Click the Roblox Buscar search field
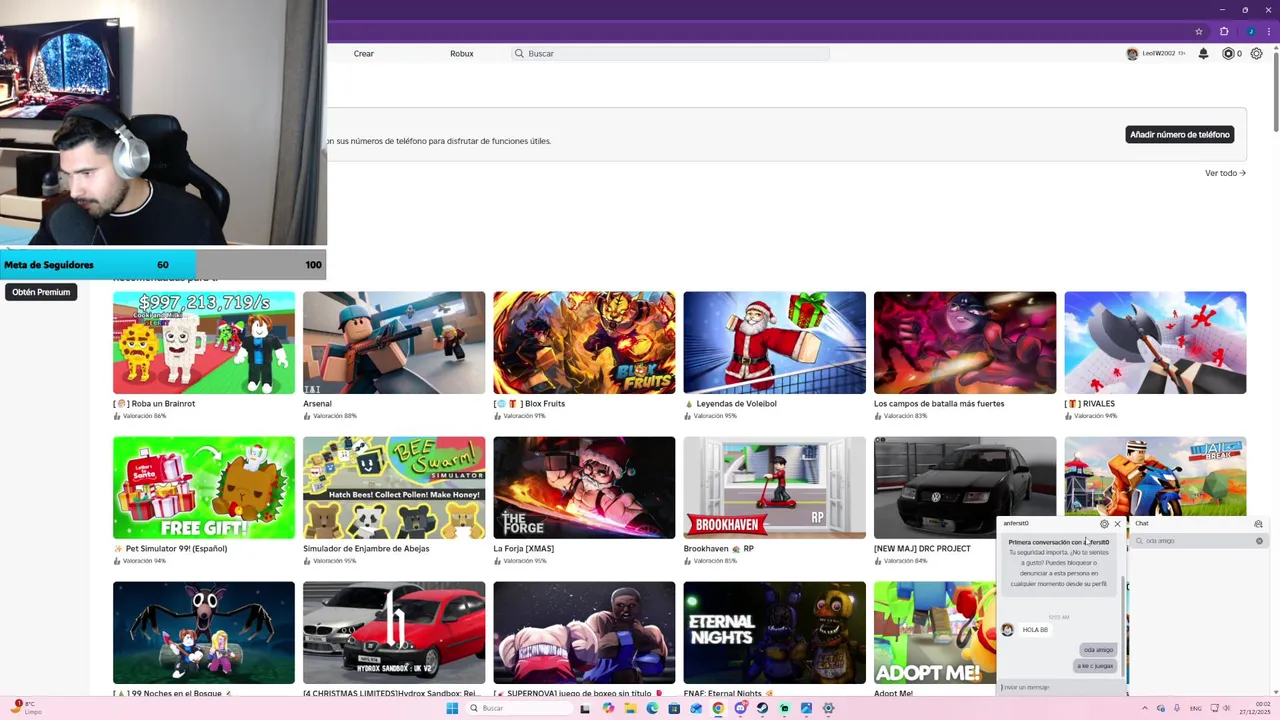The width and height of the screenshot is (1280, 720). [x=670, y=54]
